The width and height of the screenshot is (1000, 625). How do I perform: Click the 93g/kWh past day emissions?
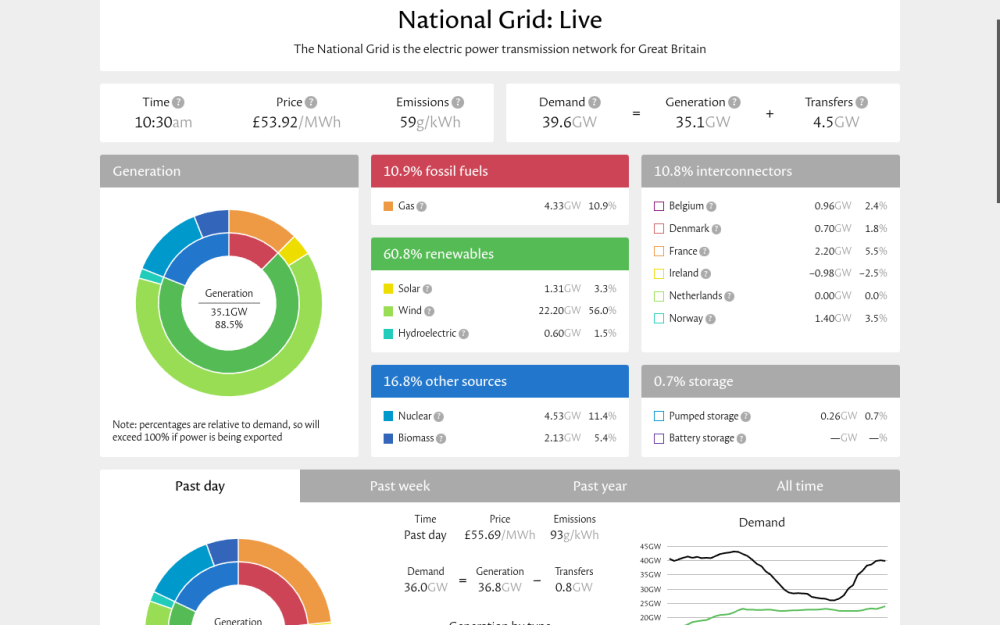click(x=575, y=535)
